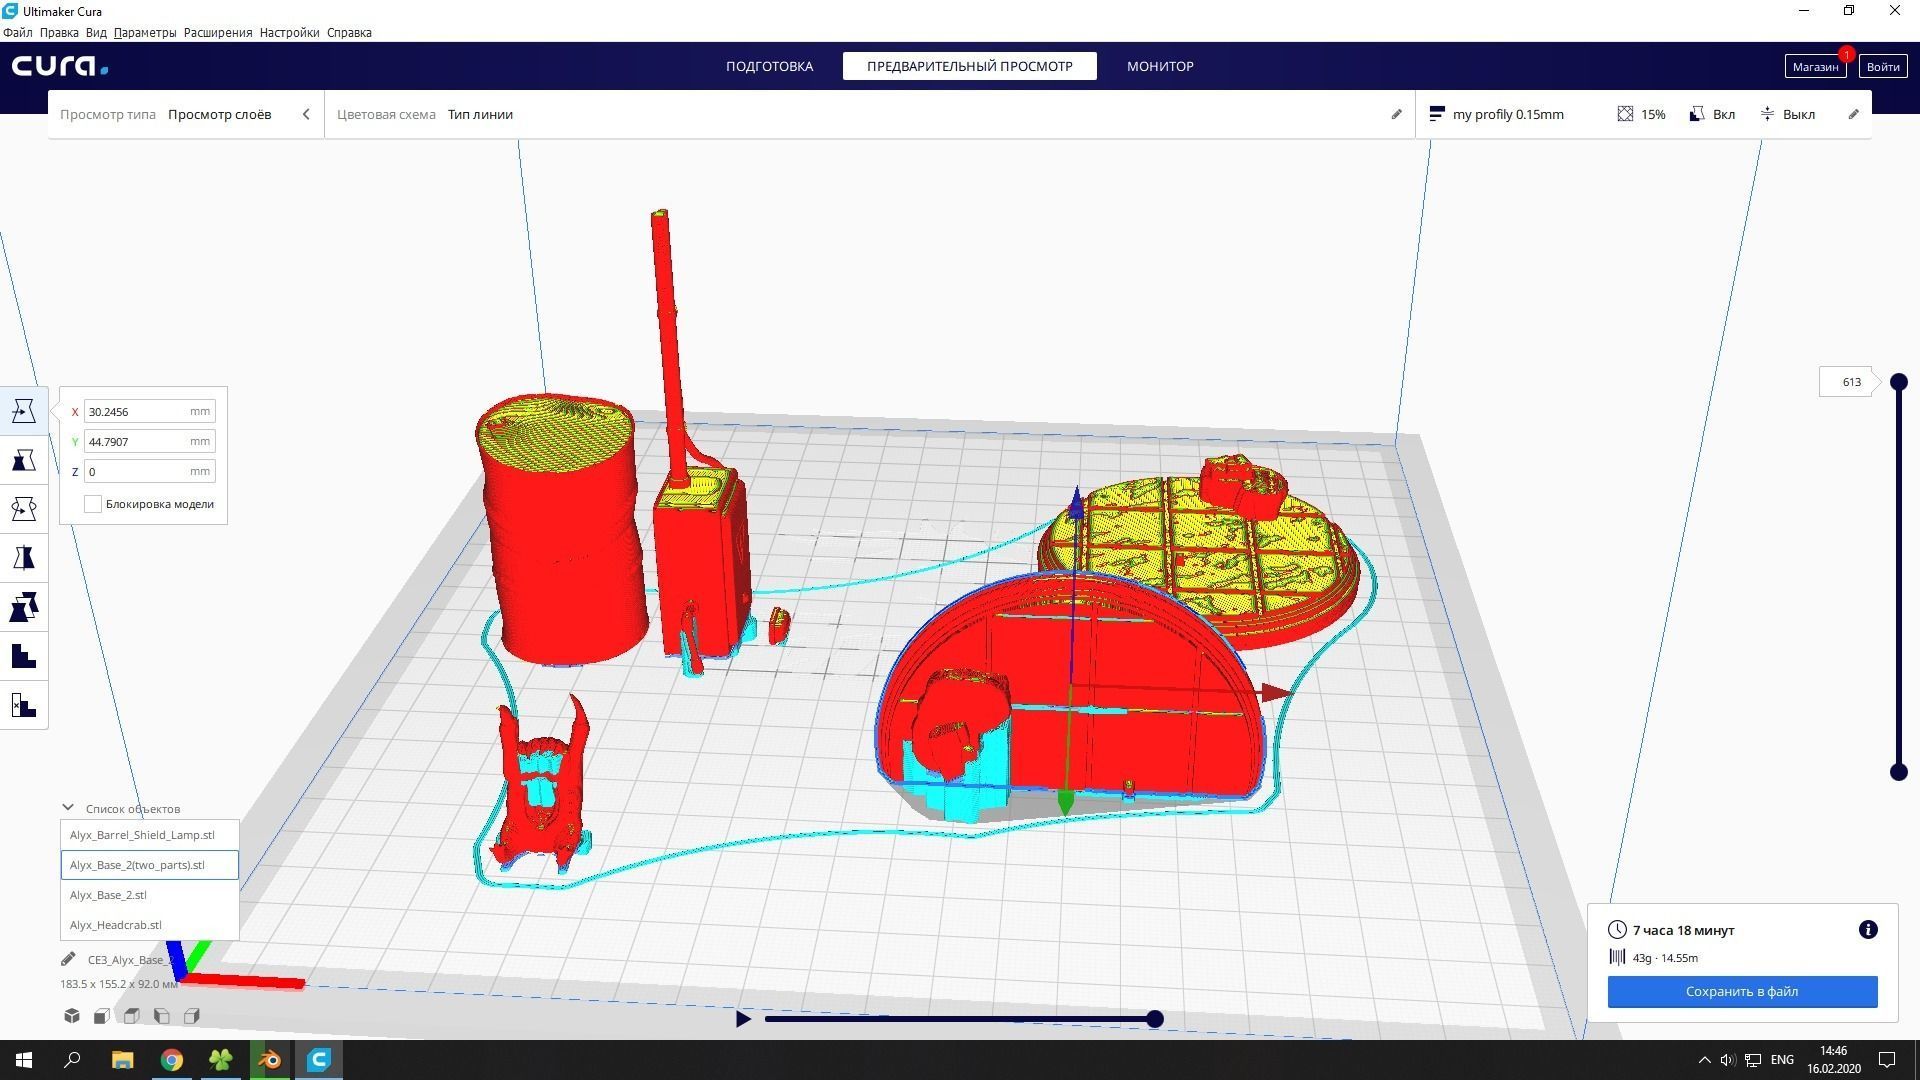
Task: Toggle the Блокировка модели checkbox
Action: (93, 504)
